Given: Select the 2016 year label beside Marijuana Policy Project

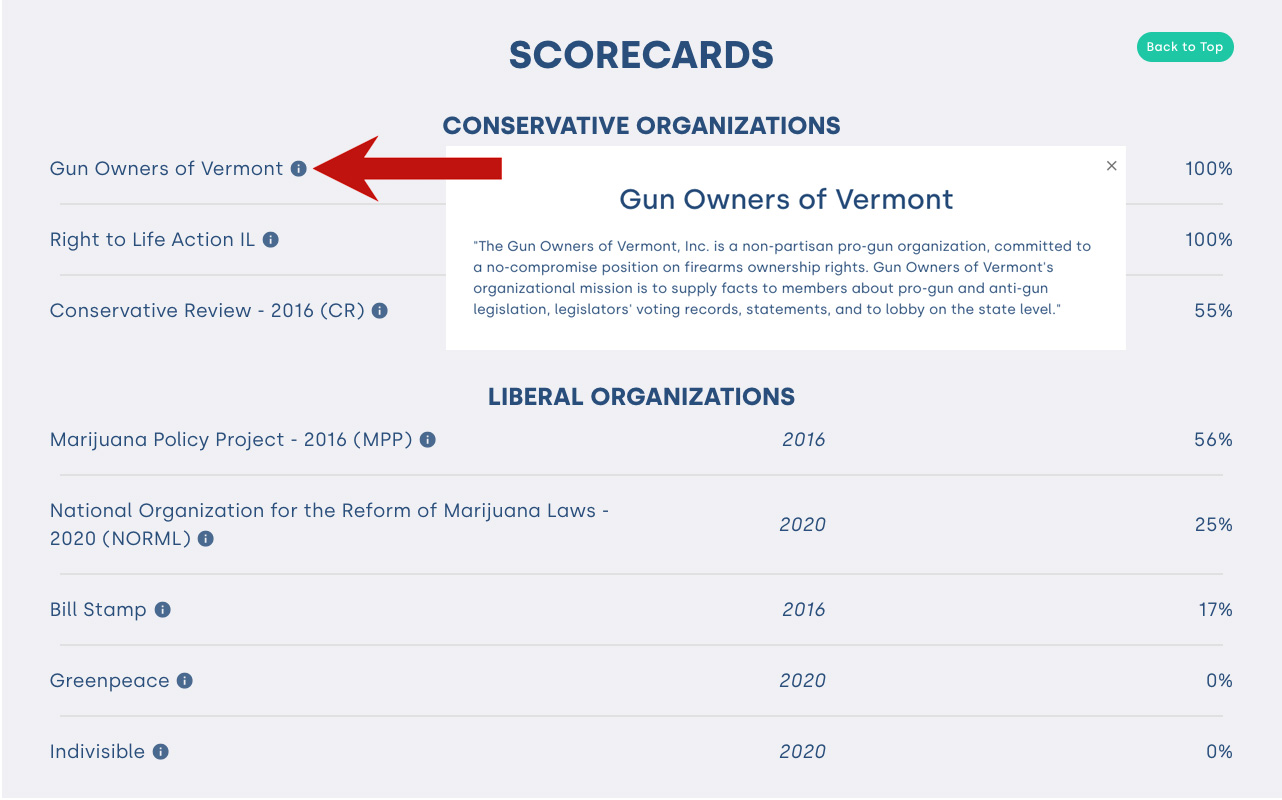Looking at the screenshot, I should click(x=804, y=440).
